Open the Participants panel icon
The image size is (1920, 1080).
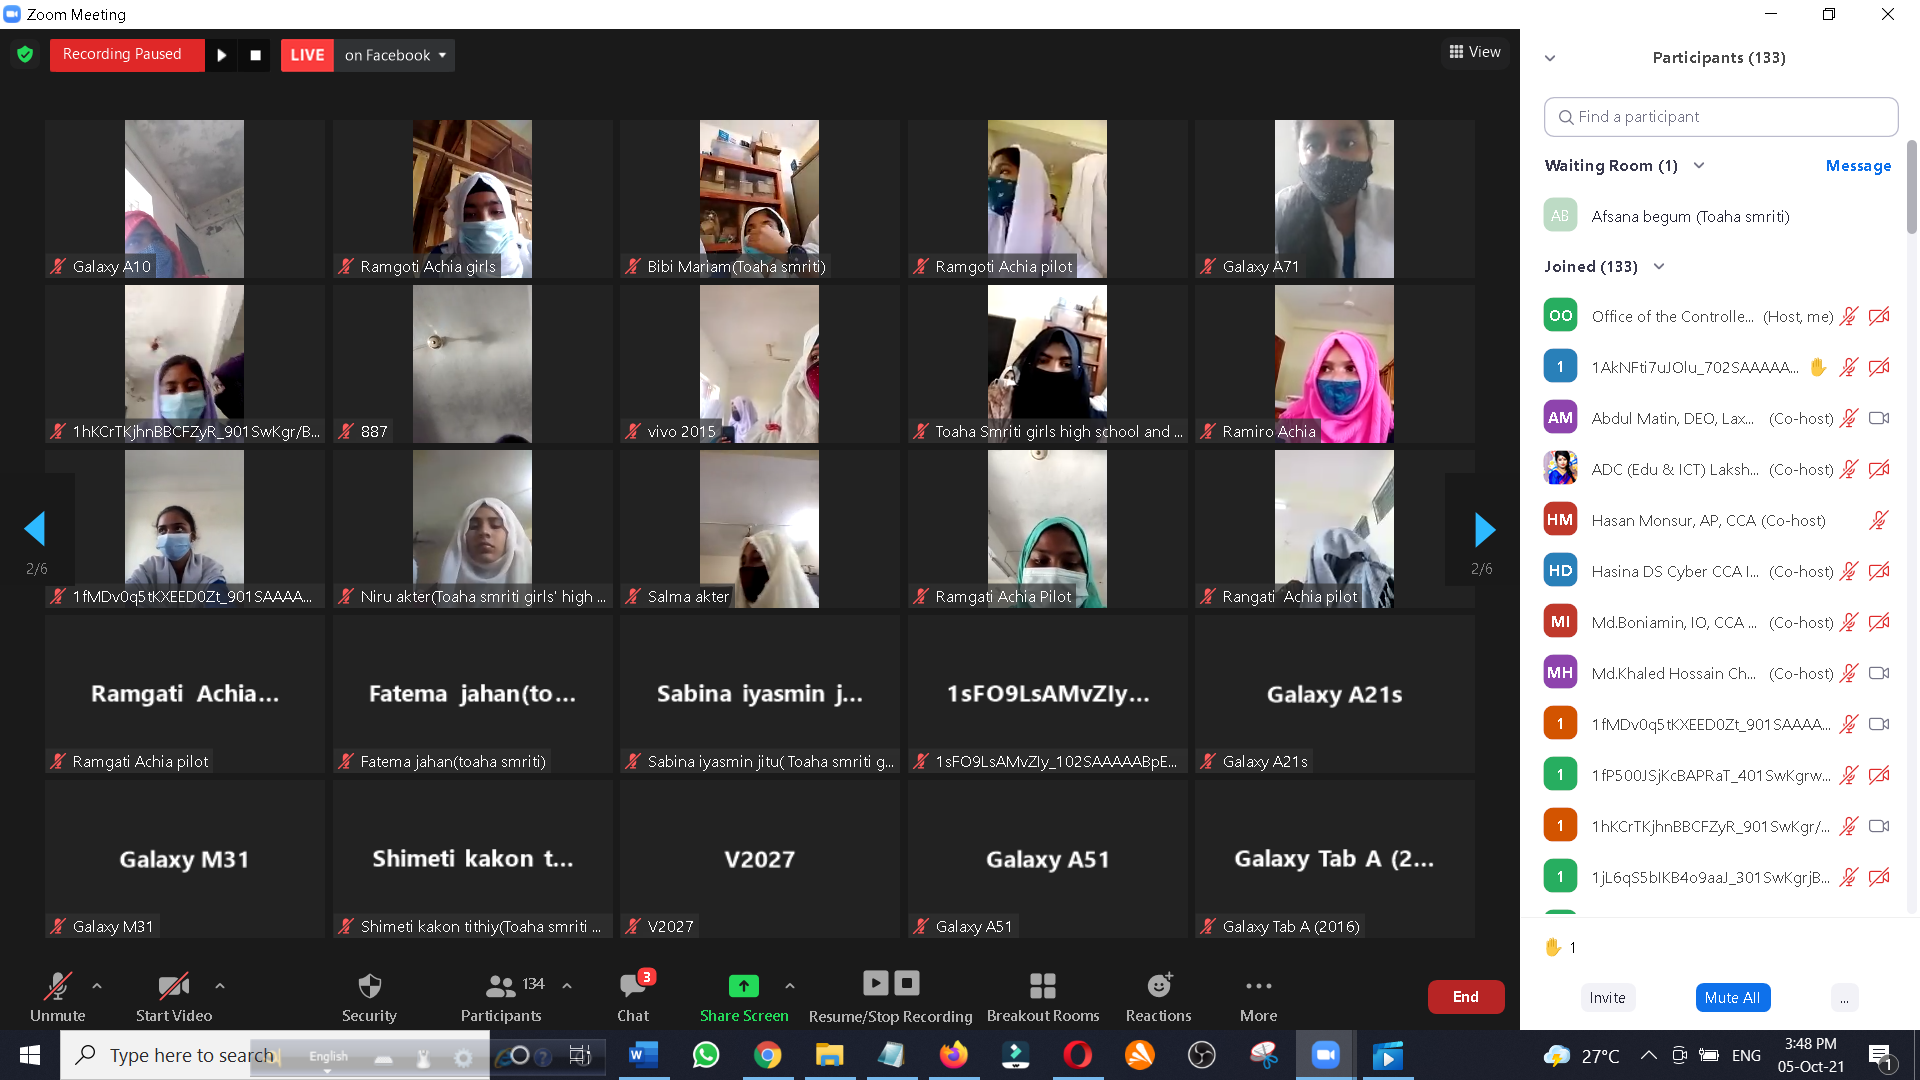500,986
